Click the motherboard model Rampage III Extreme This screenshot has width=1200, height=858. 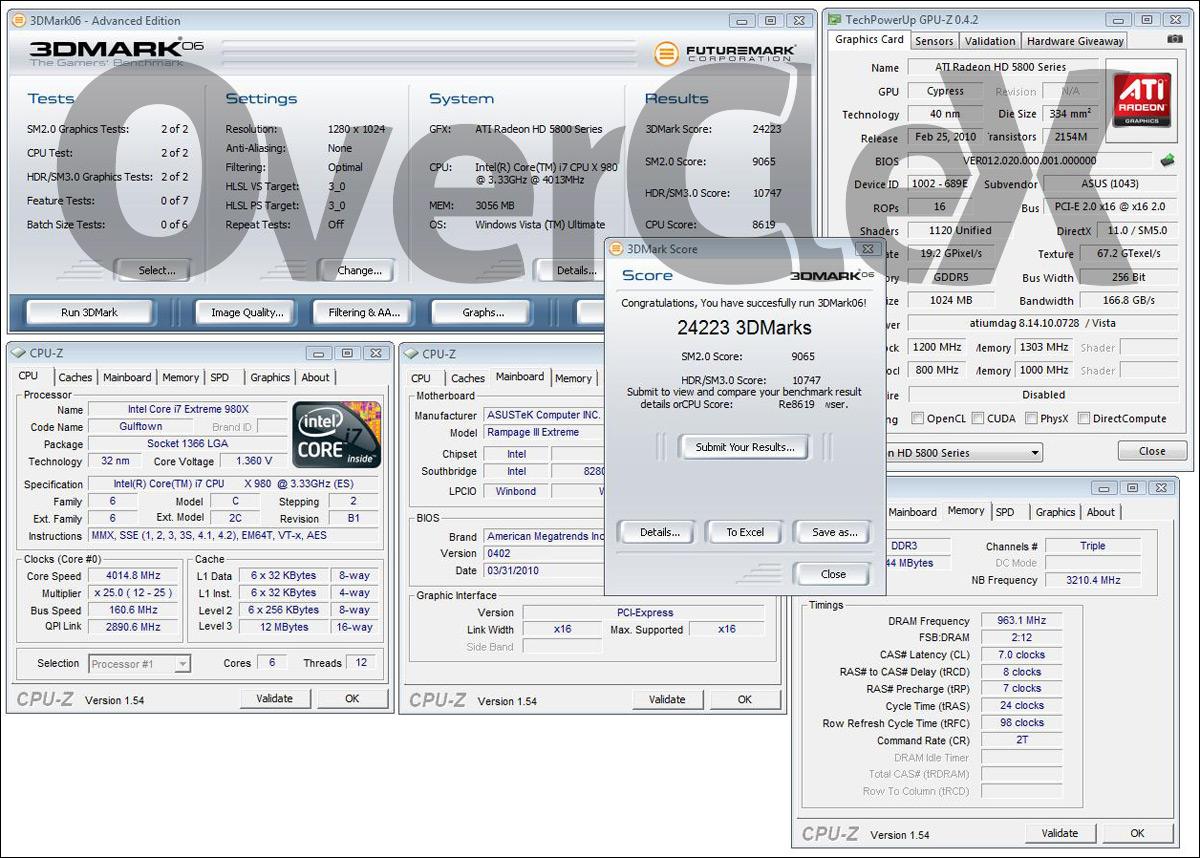pyautogui.click(x=545, y=433)
